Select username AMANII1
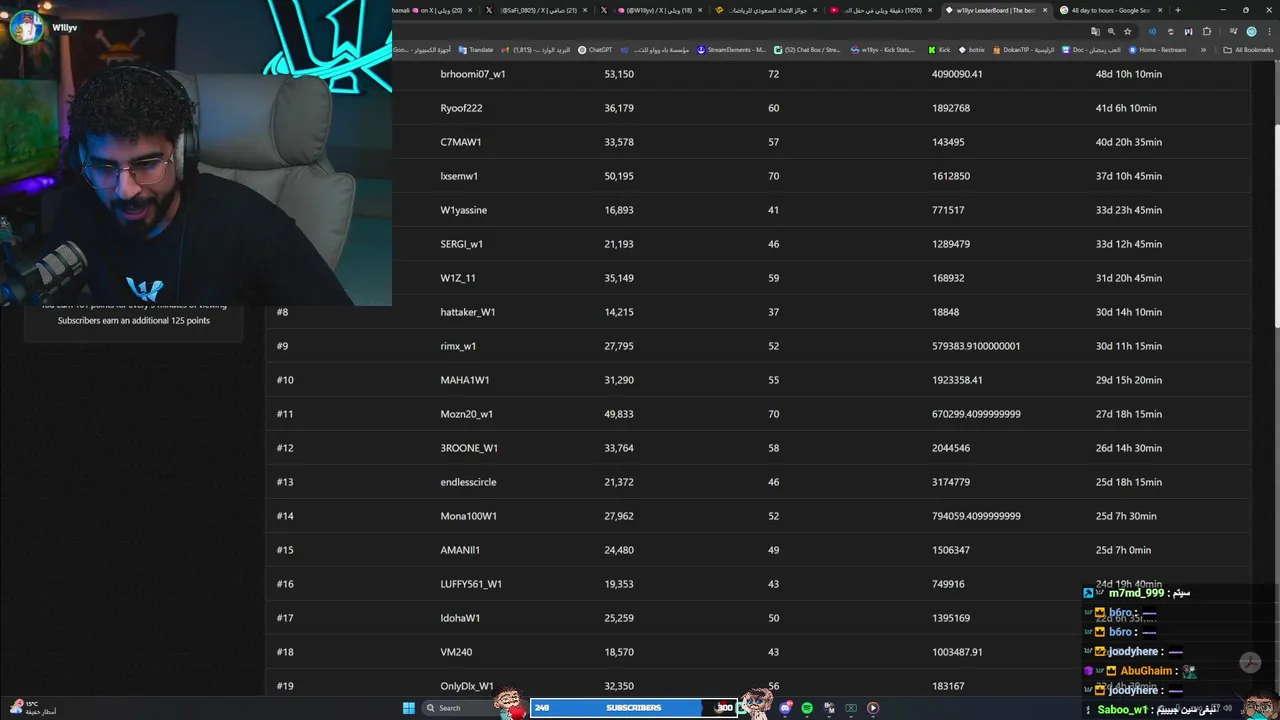 coord(460,550)
